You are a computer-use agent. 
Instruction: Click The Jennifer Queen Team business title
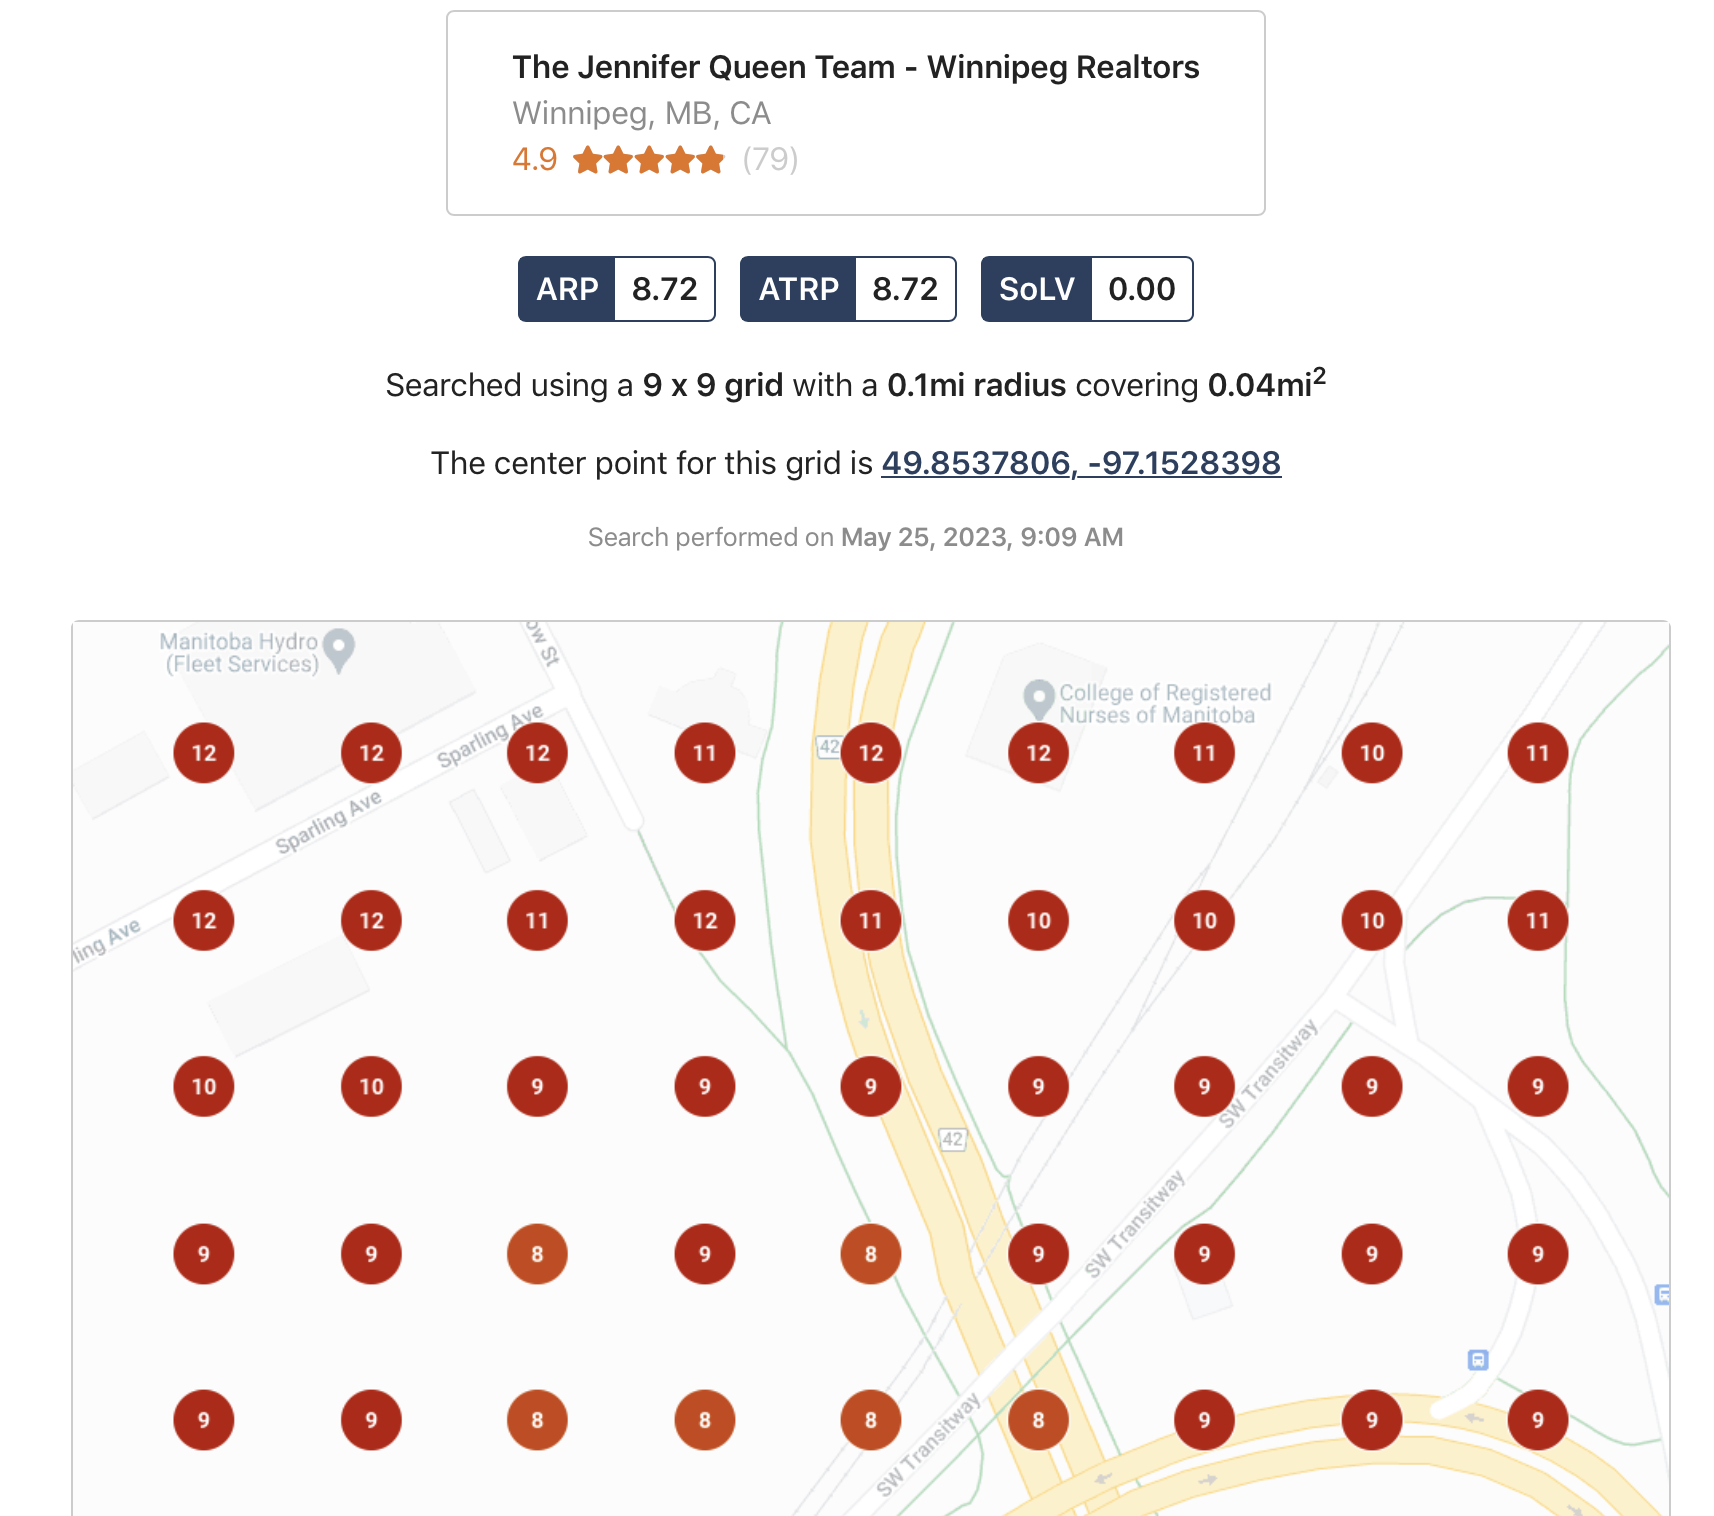click(x=855, y=67)
